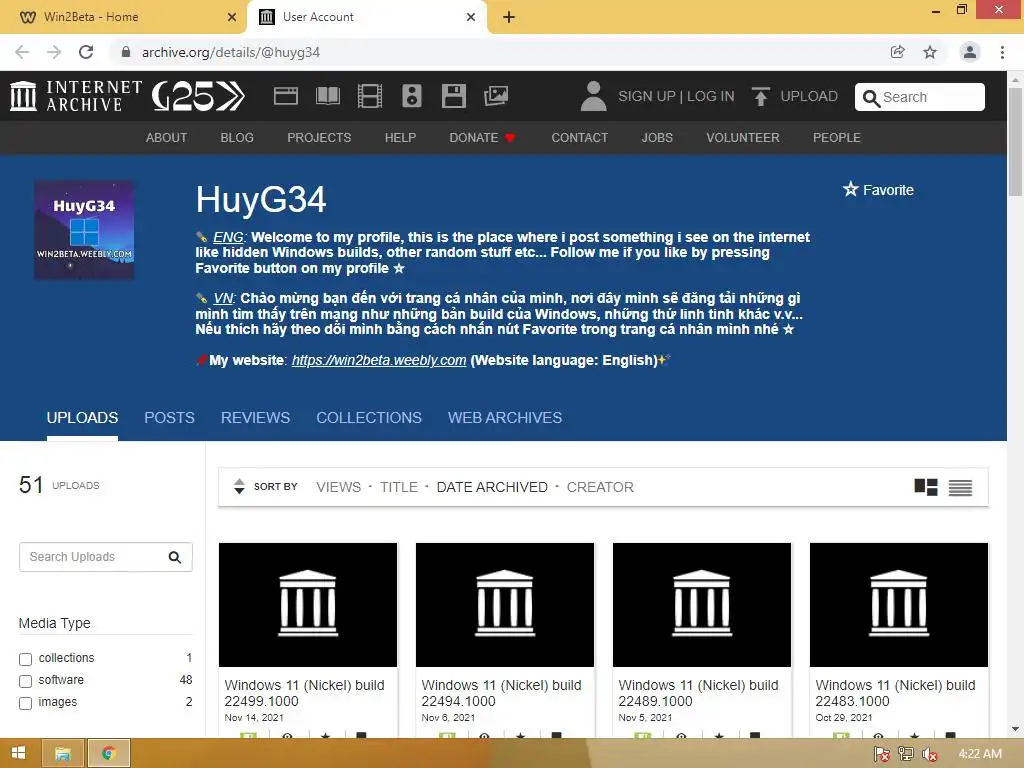This screenshot has width=1024, height=768.
Task: Click the Search Uploads magnifier button
Action: [x=175, y=557]
